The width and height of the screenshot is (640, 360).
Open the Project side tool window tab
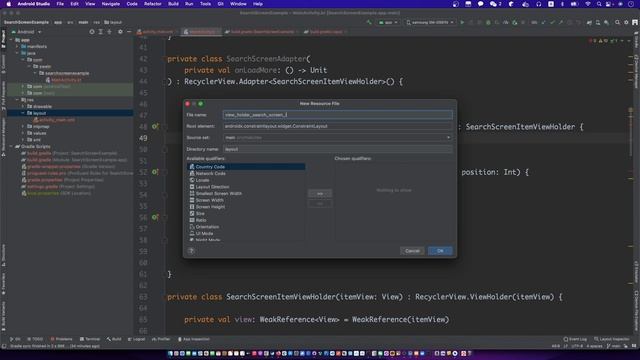pos(3,39)
